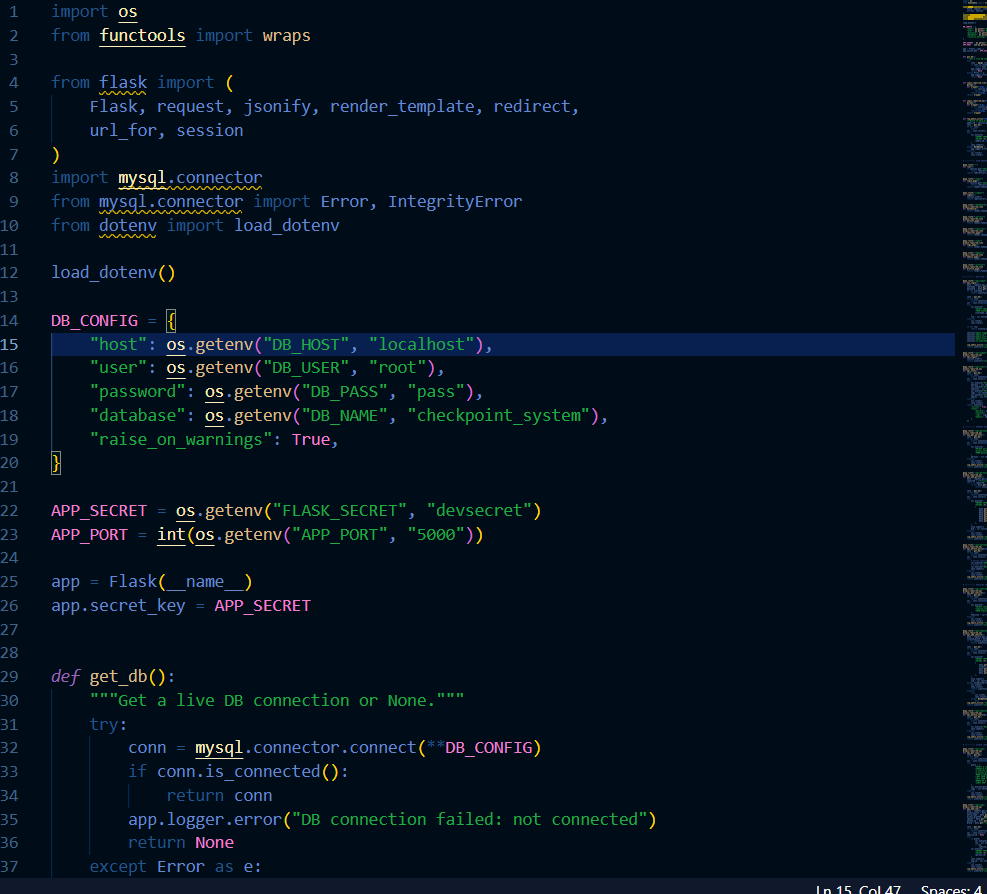This screenshot has width=987, height=894.
Task: Click "jsonify" in the flask import list
Action: (277, 106)
